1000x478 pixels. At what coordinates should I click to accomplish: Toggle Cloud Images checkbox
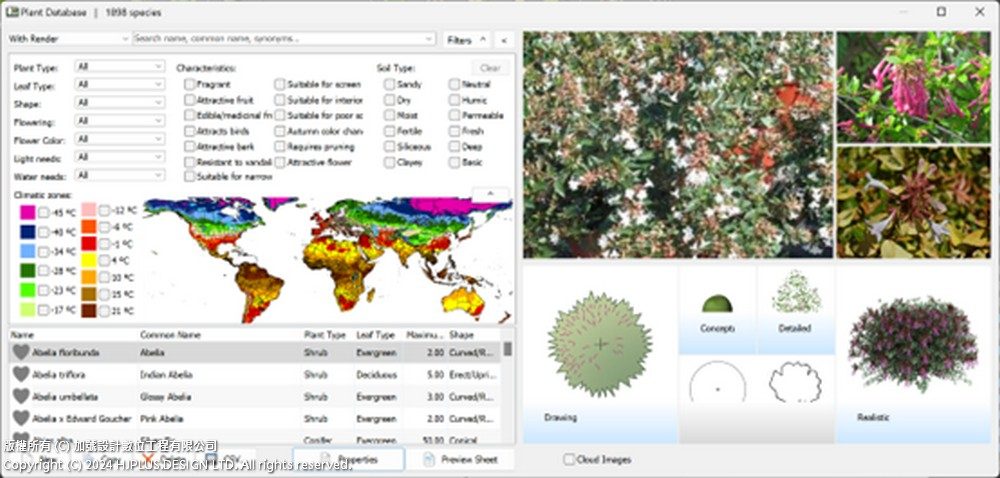[x=569, y=460]
